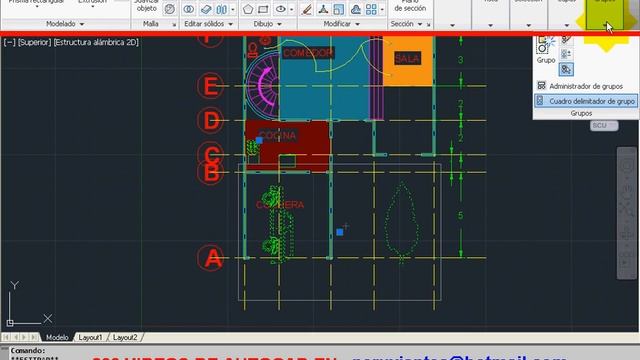
Task: Click the 3D mirror icon in Modificar panel
Action: coord(356,9)
